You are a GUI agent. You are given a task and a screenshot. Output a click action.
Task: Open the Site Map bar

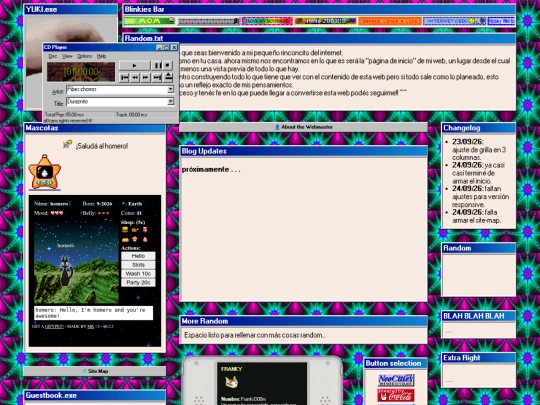95,371
